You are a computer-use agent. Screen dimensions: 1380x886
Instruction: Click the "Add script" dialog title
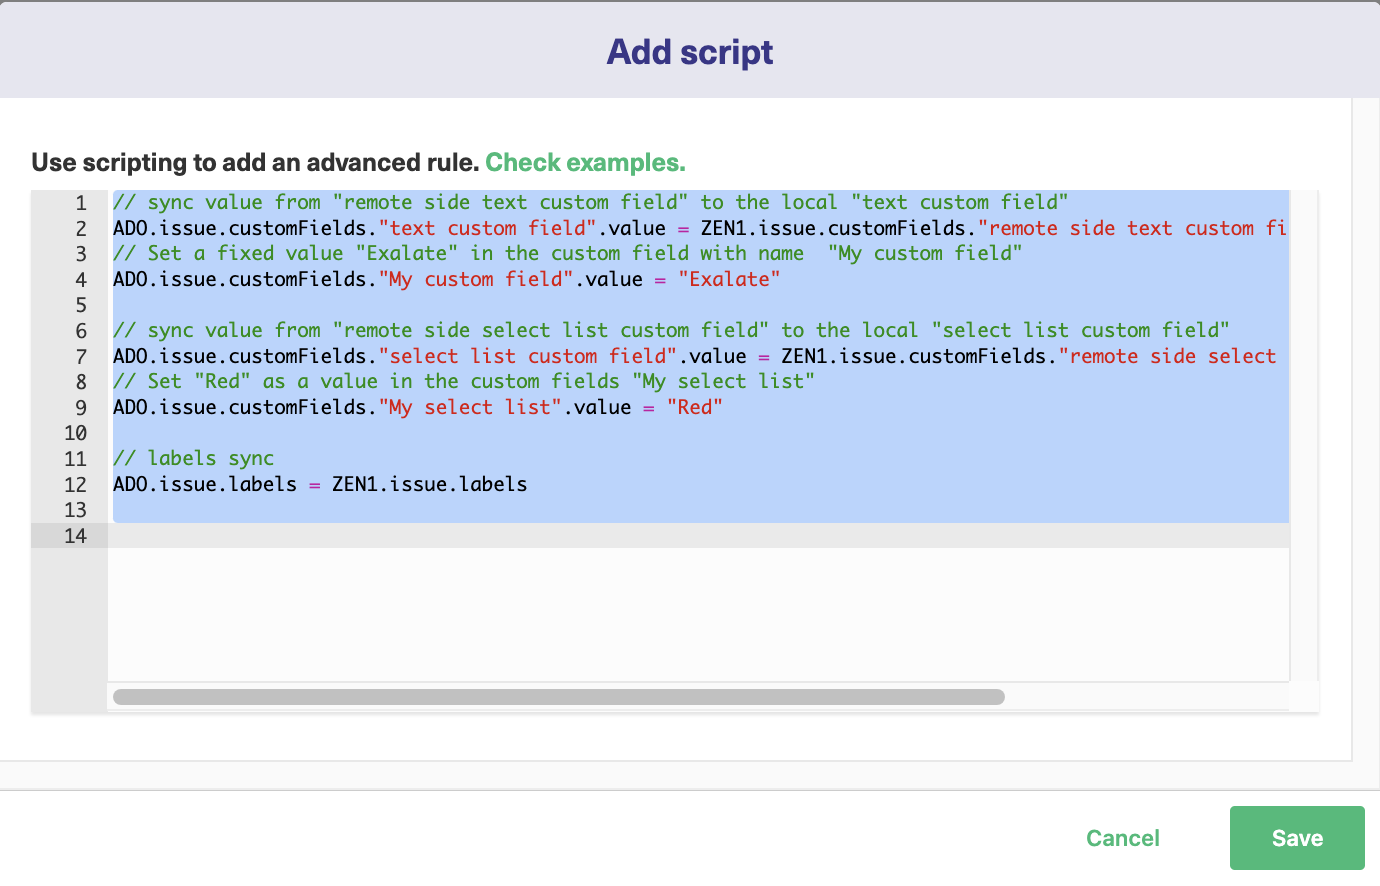690,51
